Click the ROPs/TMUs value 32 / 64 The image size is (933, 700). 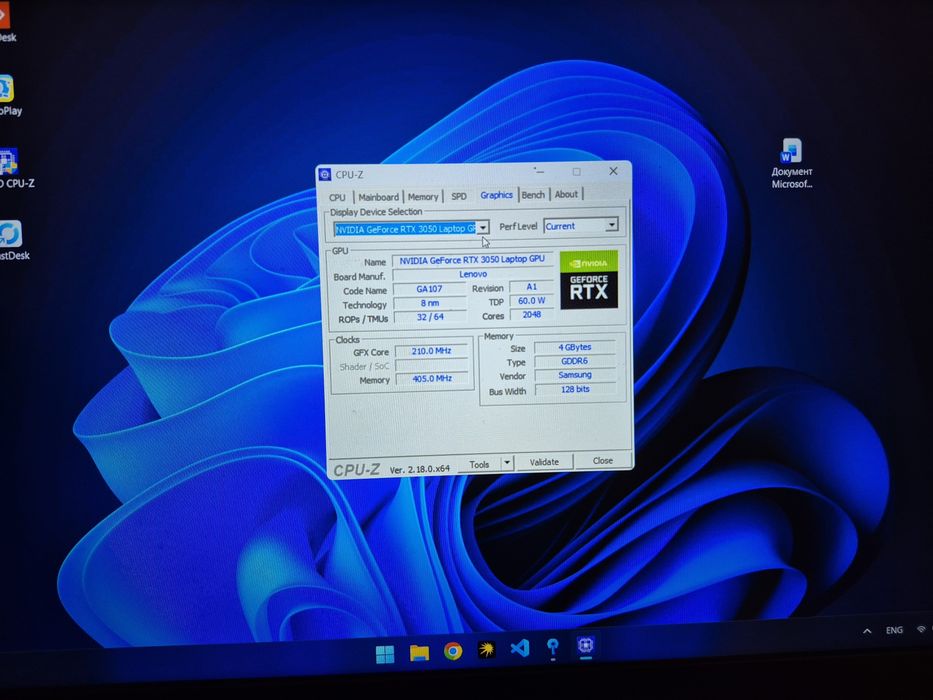point(430,317)
